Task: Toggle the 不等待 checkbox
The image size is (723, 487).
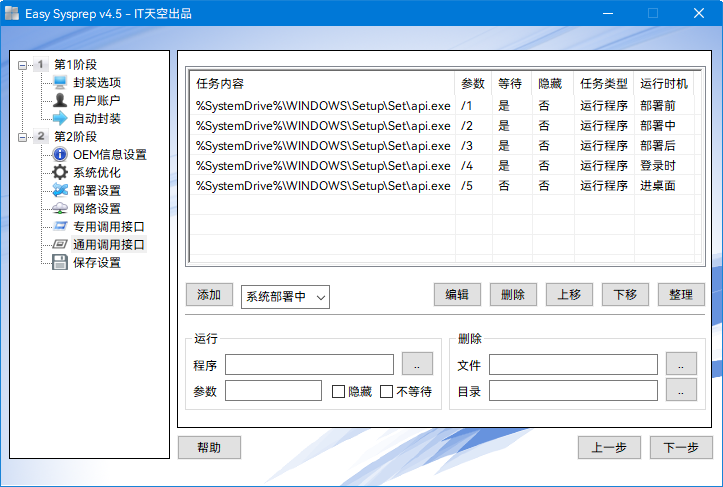Action: [x=386, y=392]
